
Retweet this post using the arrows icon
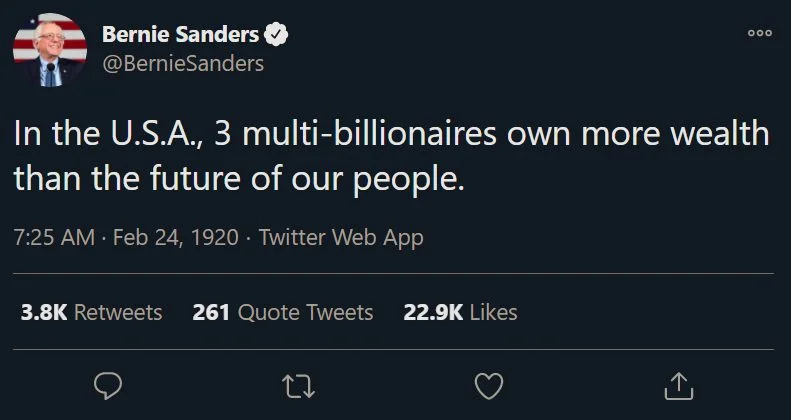pyautogui.click(x=297, y=384)
